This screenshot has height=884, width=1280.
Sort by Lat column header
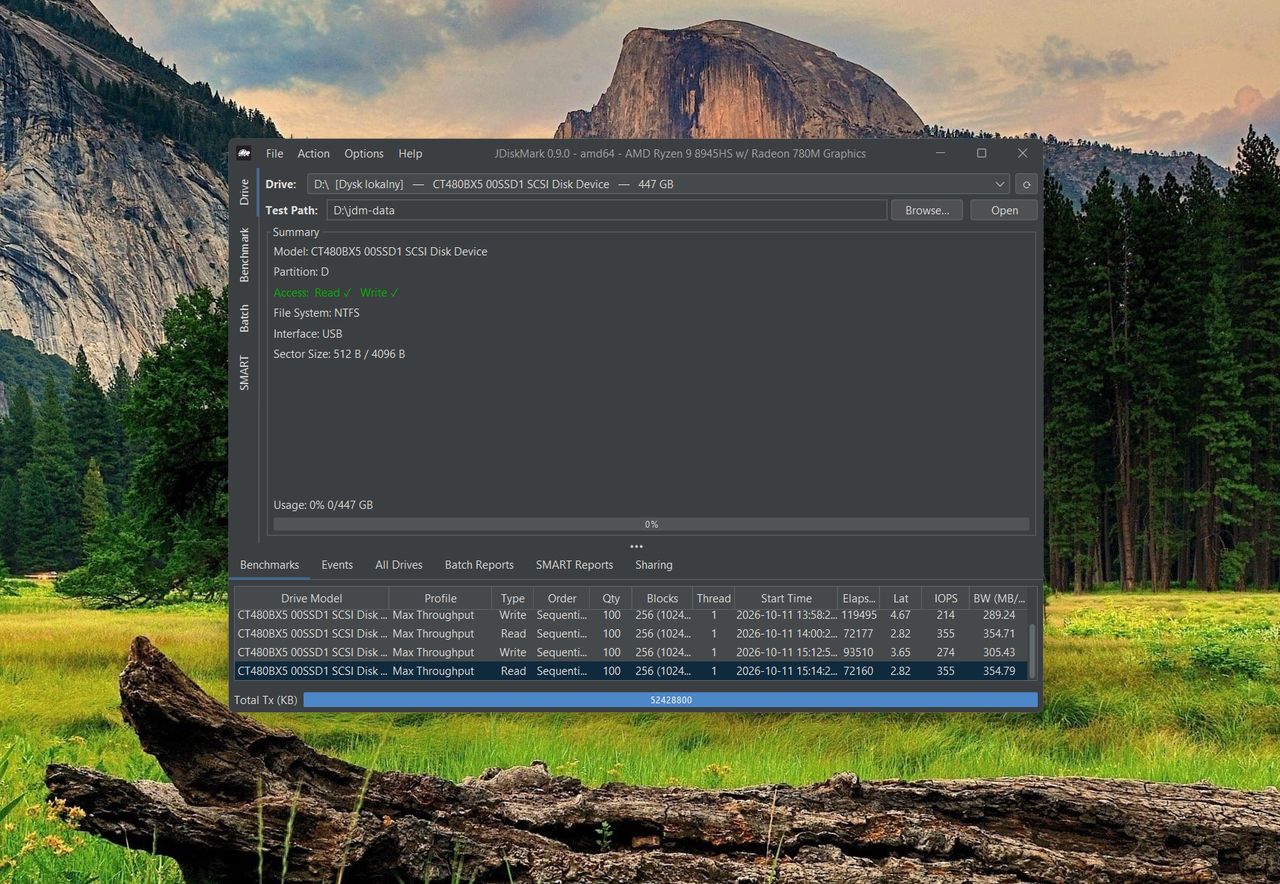tap(900, 598)
